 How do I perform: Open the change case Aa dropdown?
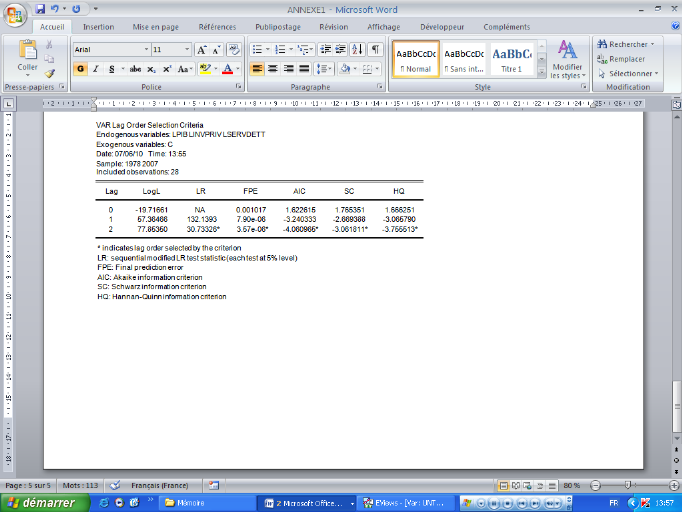[184, 69]
